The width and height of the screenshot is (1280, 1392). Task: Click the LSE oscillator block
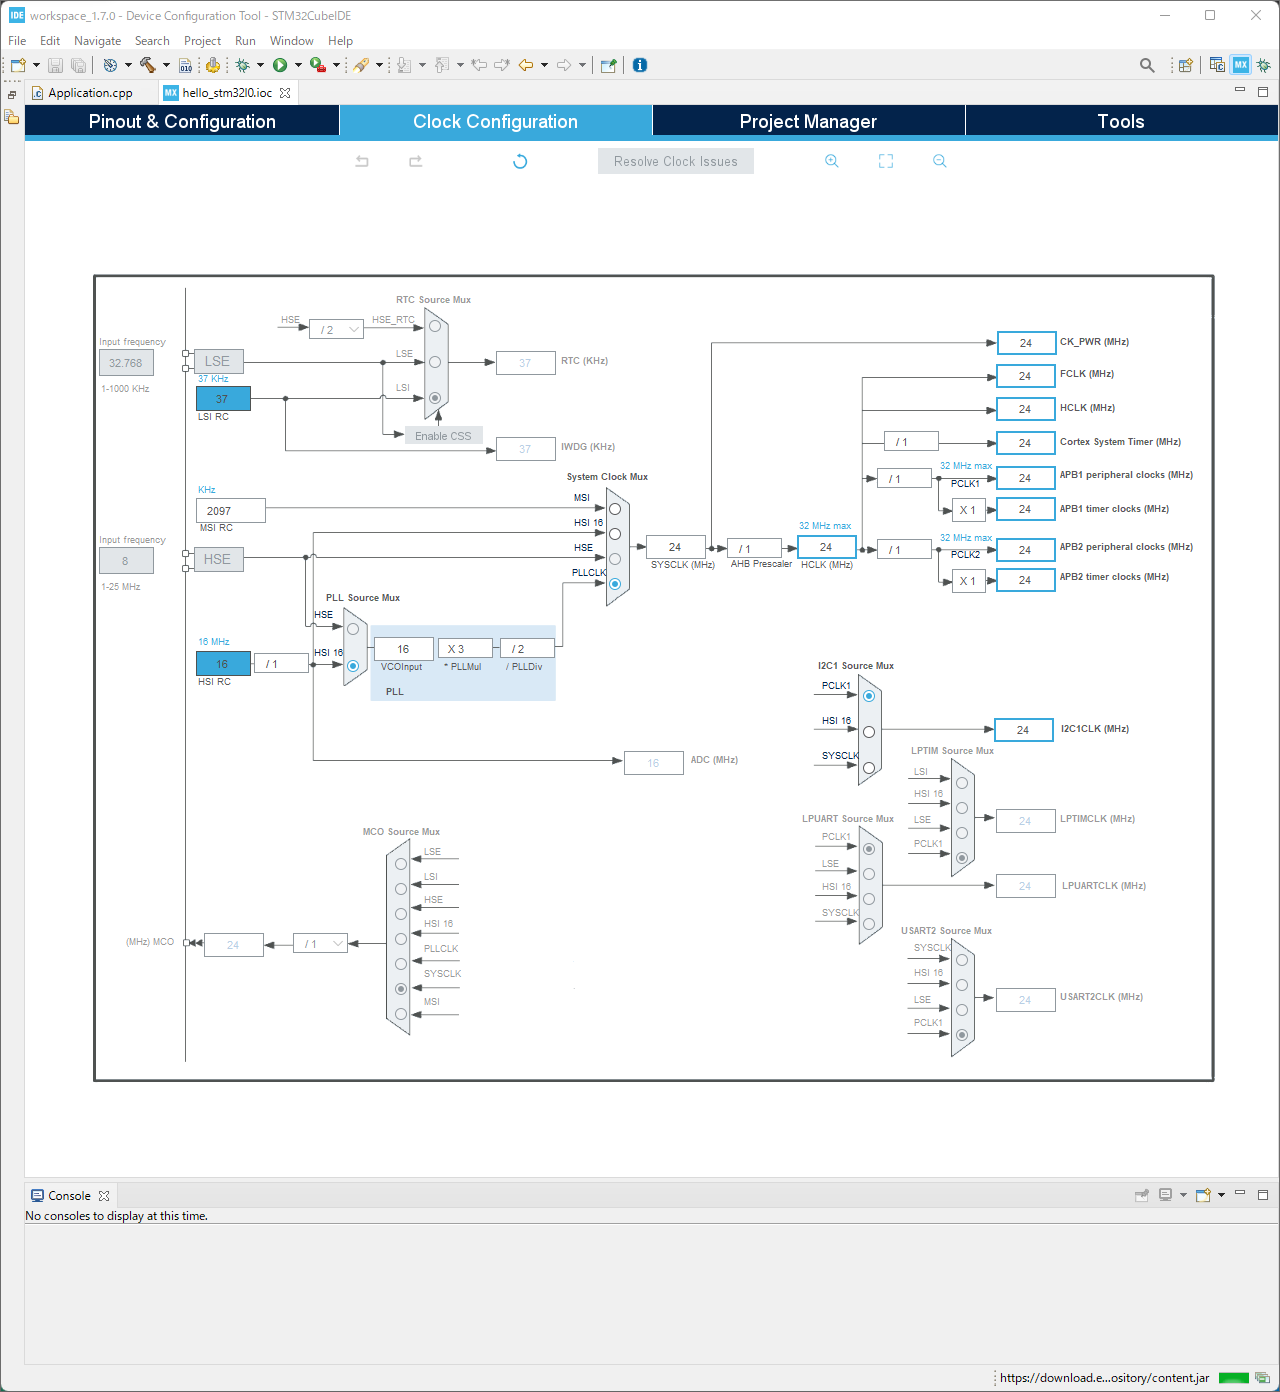(x=218, y=361)
